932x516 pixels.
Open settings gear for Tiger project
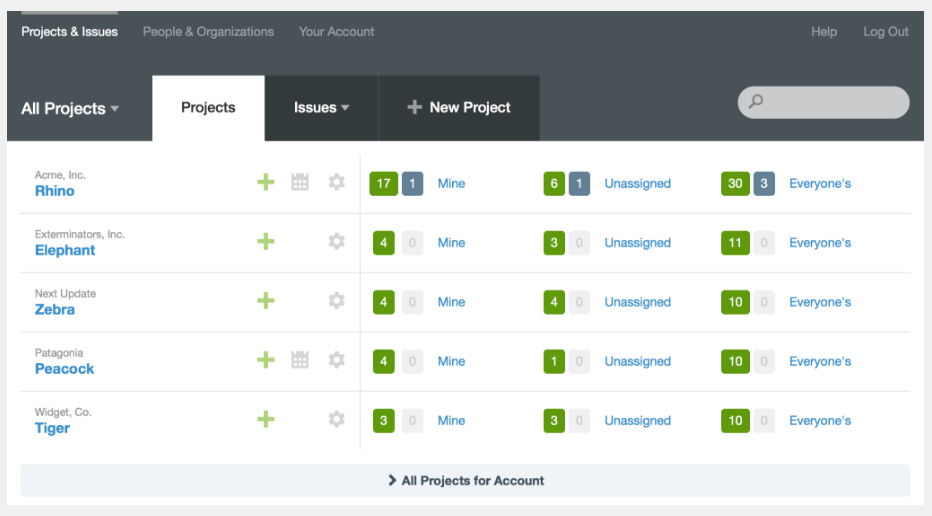point(337,419)
